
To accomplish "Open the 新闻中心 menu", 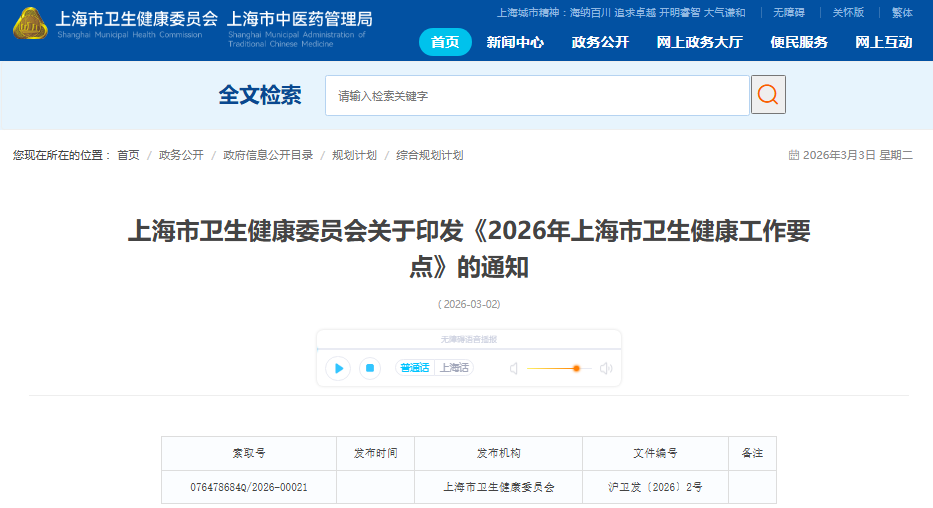I will pos(515,42).
